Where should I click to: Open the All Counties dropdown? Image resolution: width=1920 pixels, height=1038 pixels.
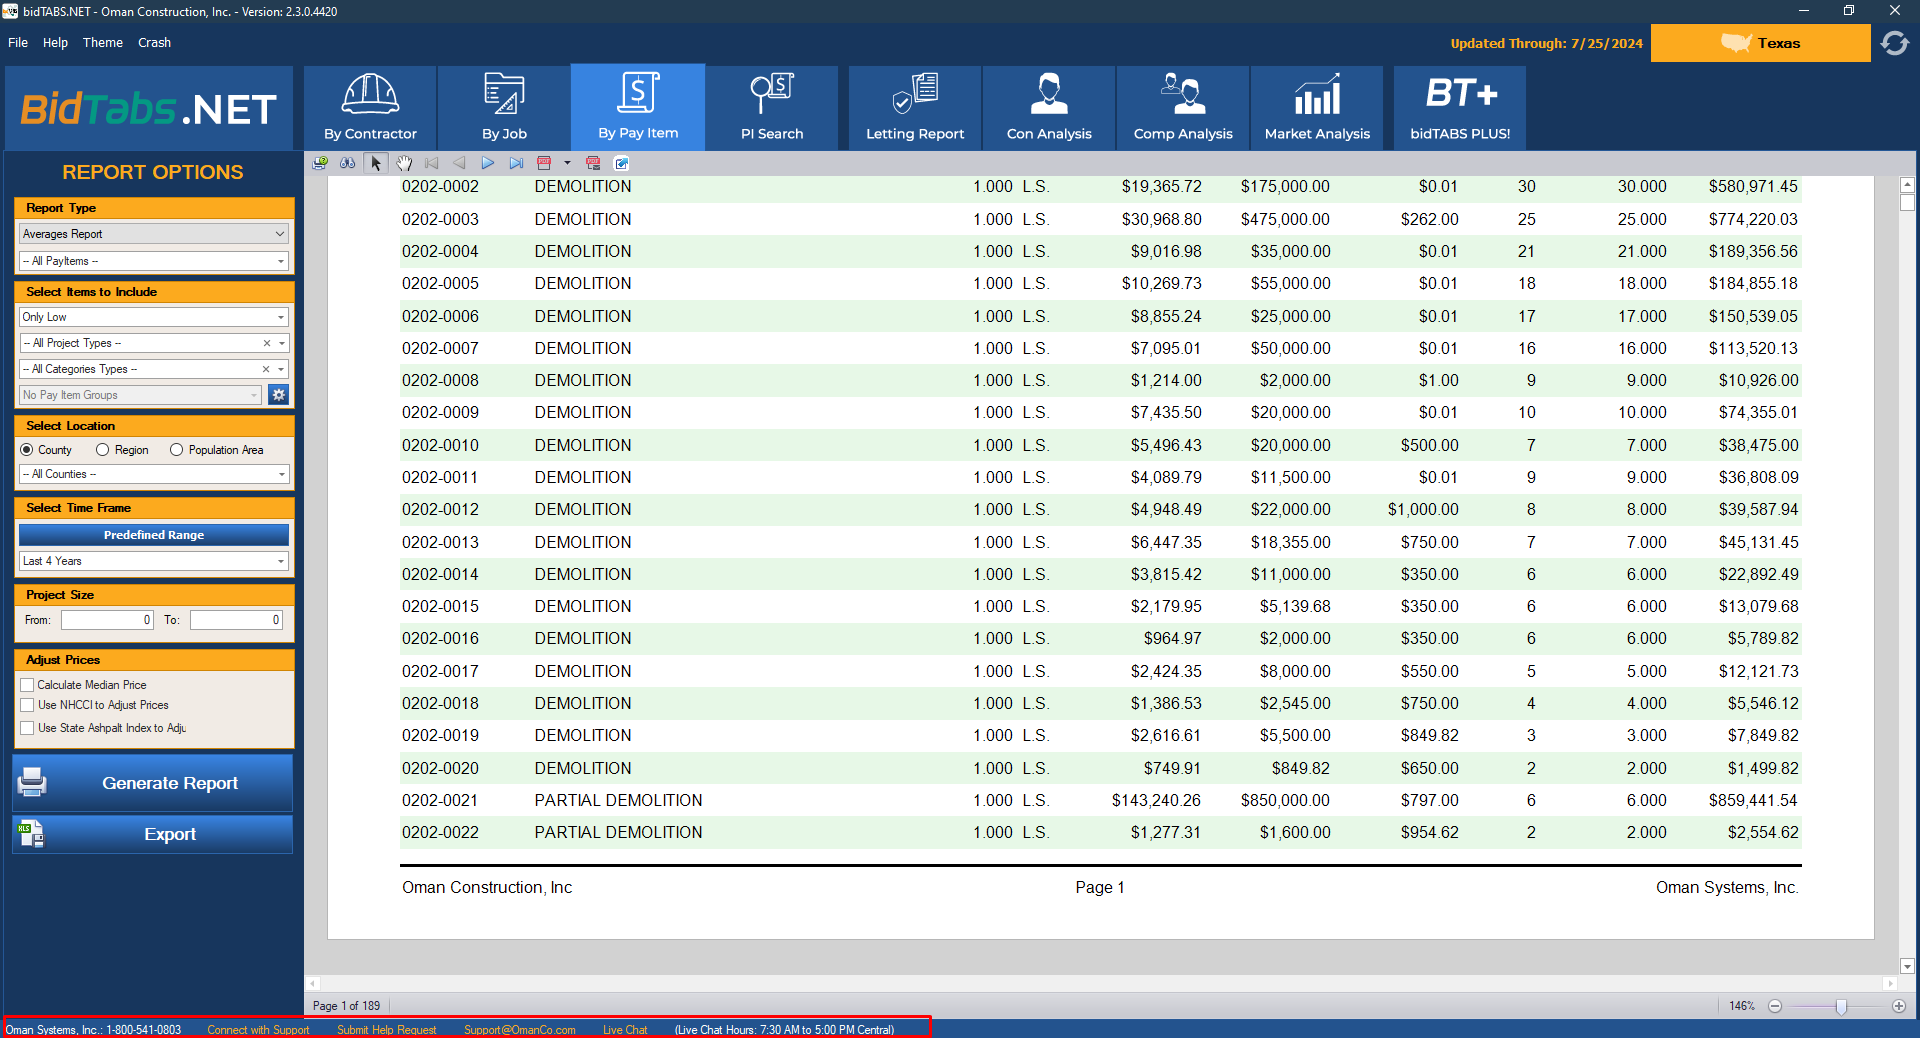coord(154,474)
